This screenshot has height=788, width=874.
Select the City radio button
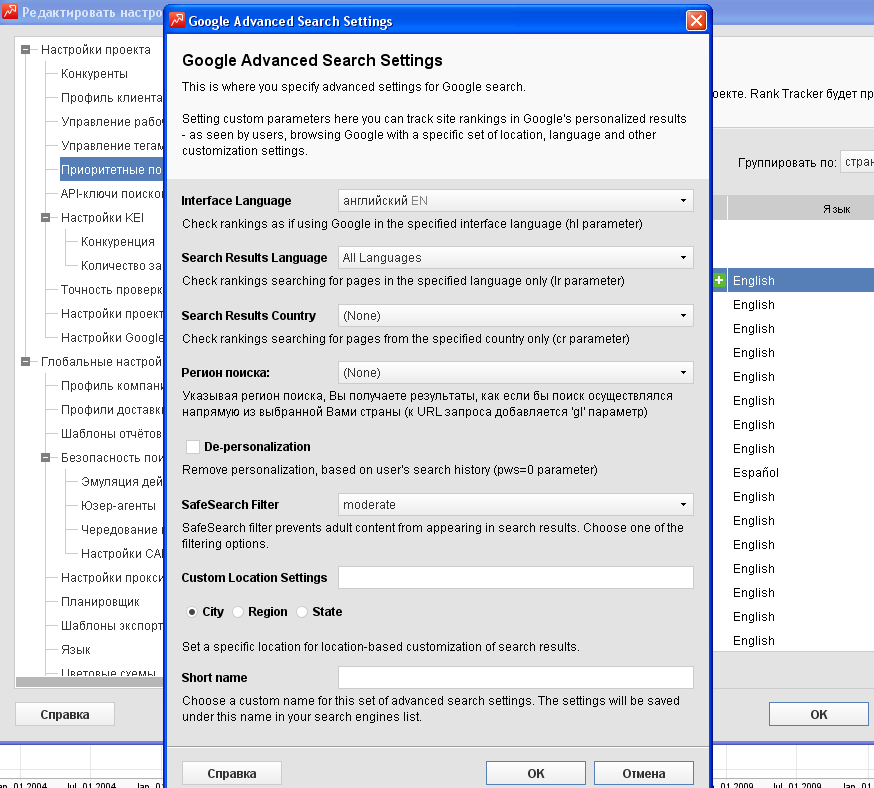pos(192,612)
